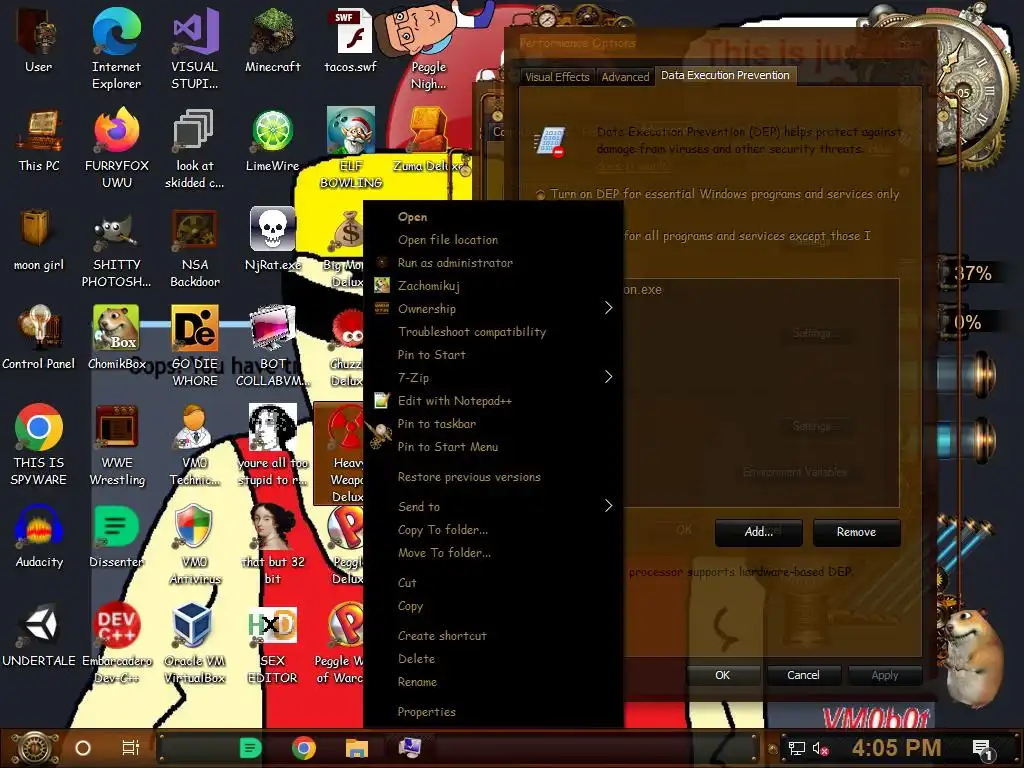The image size is (1024, 768).
Task: Click the hamster desktop gadget
Action: click(974, 656)
